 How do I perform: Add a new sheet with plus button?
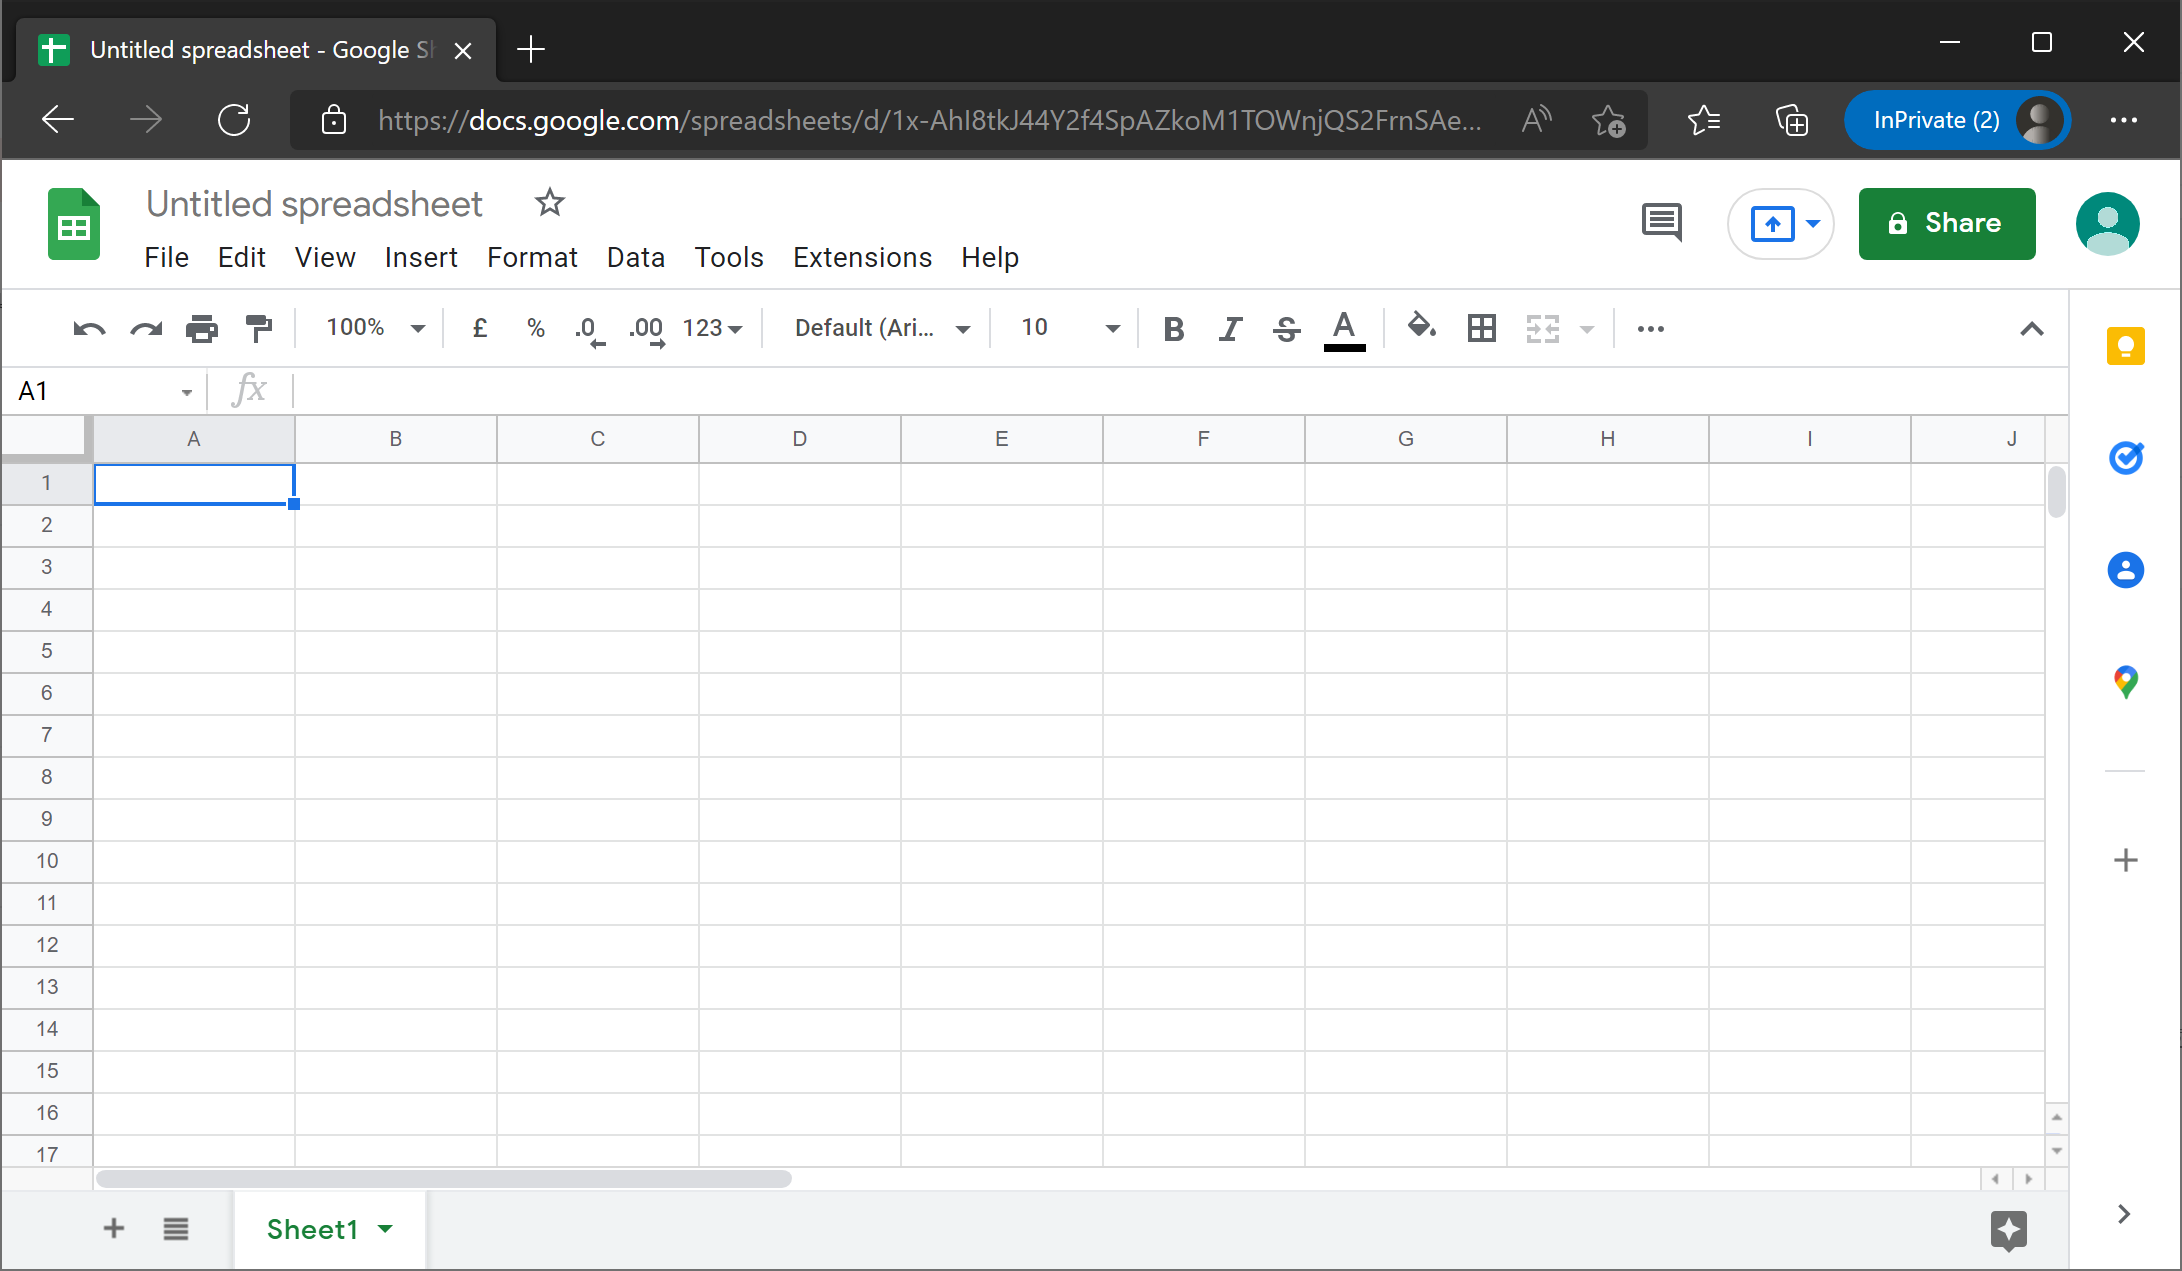[113, 1229]
